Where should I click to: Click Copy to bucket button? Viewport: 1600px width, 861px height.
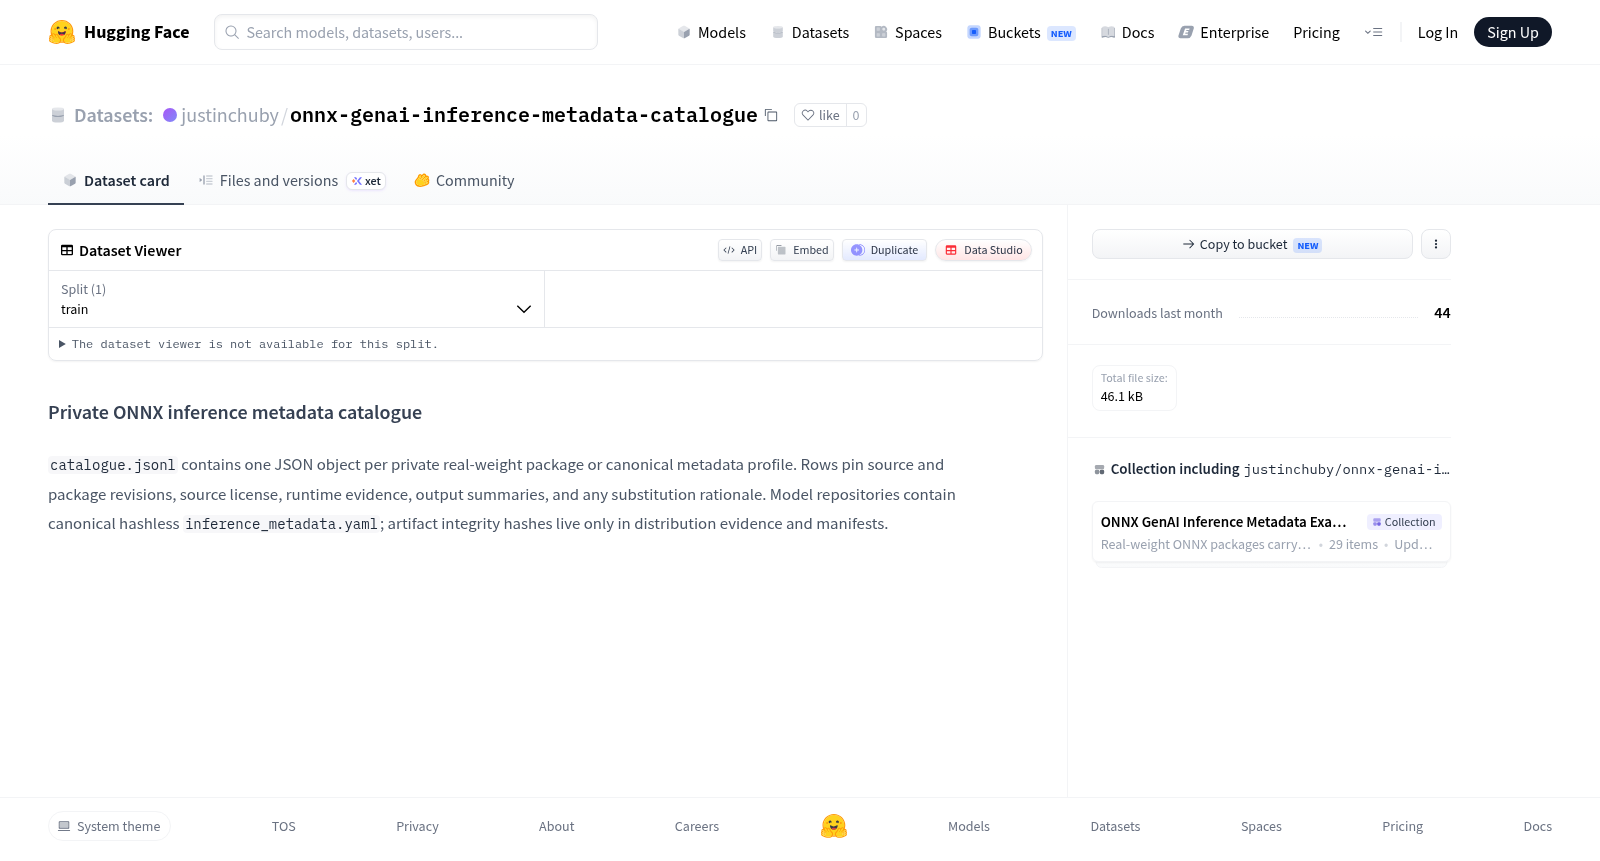[x=1252, y=244]
